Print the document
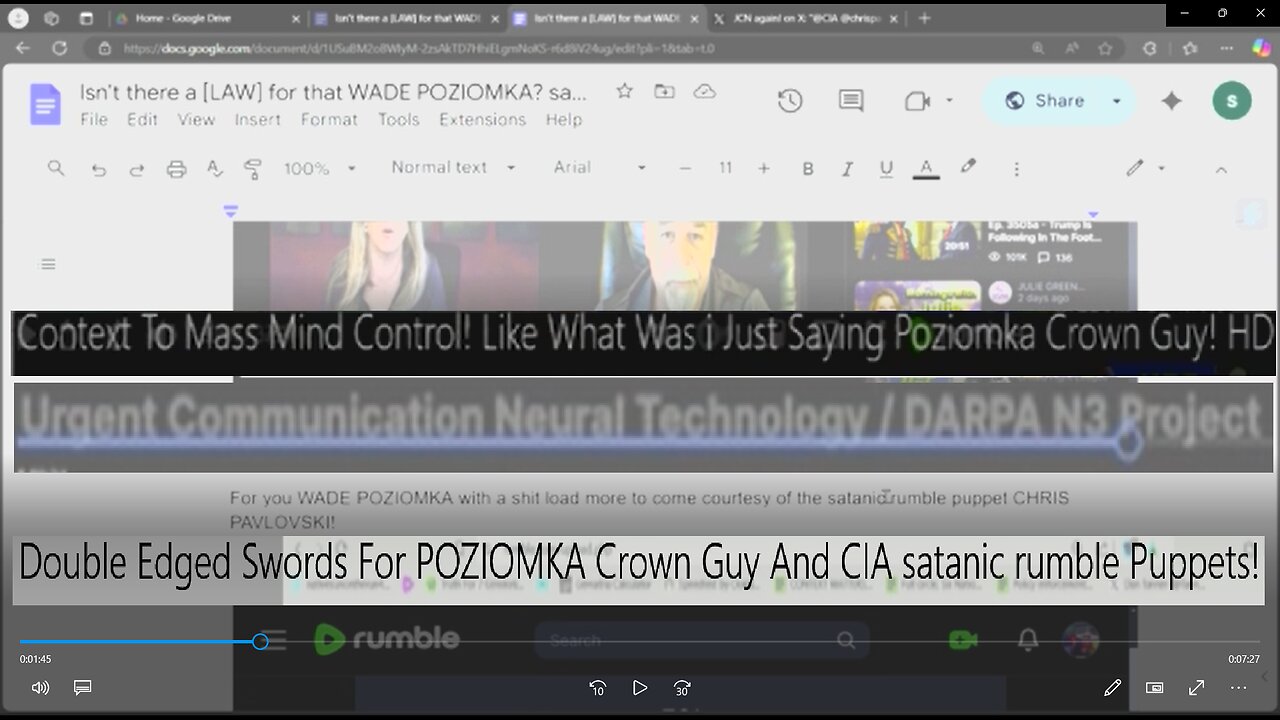 176,169
